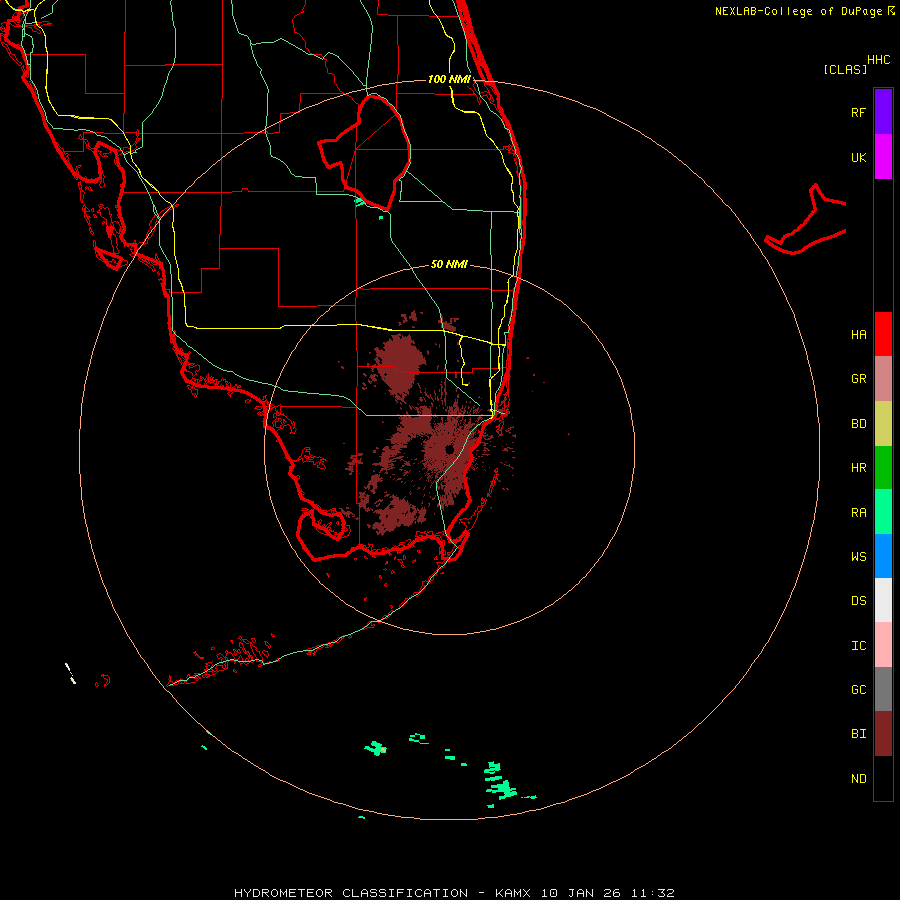Click the HA red legend swatch
The width and height of the screenshot is (900, 900).
pos(883,334)
